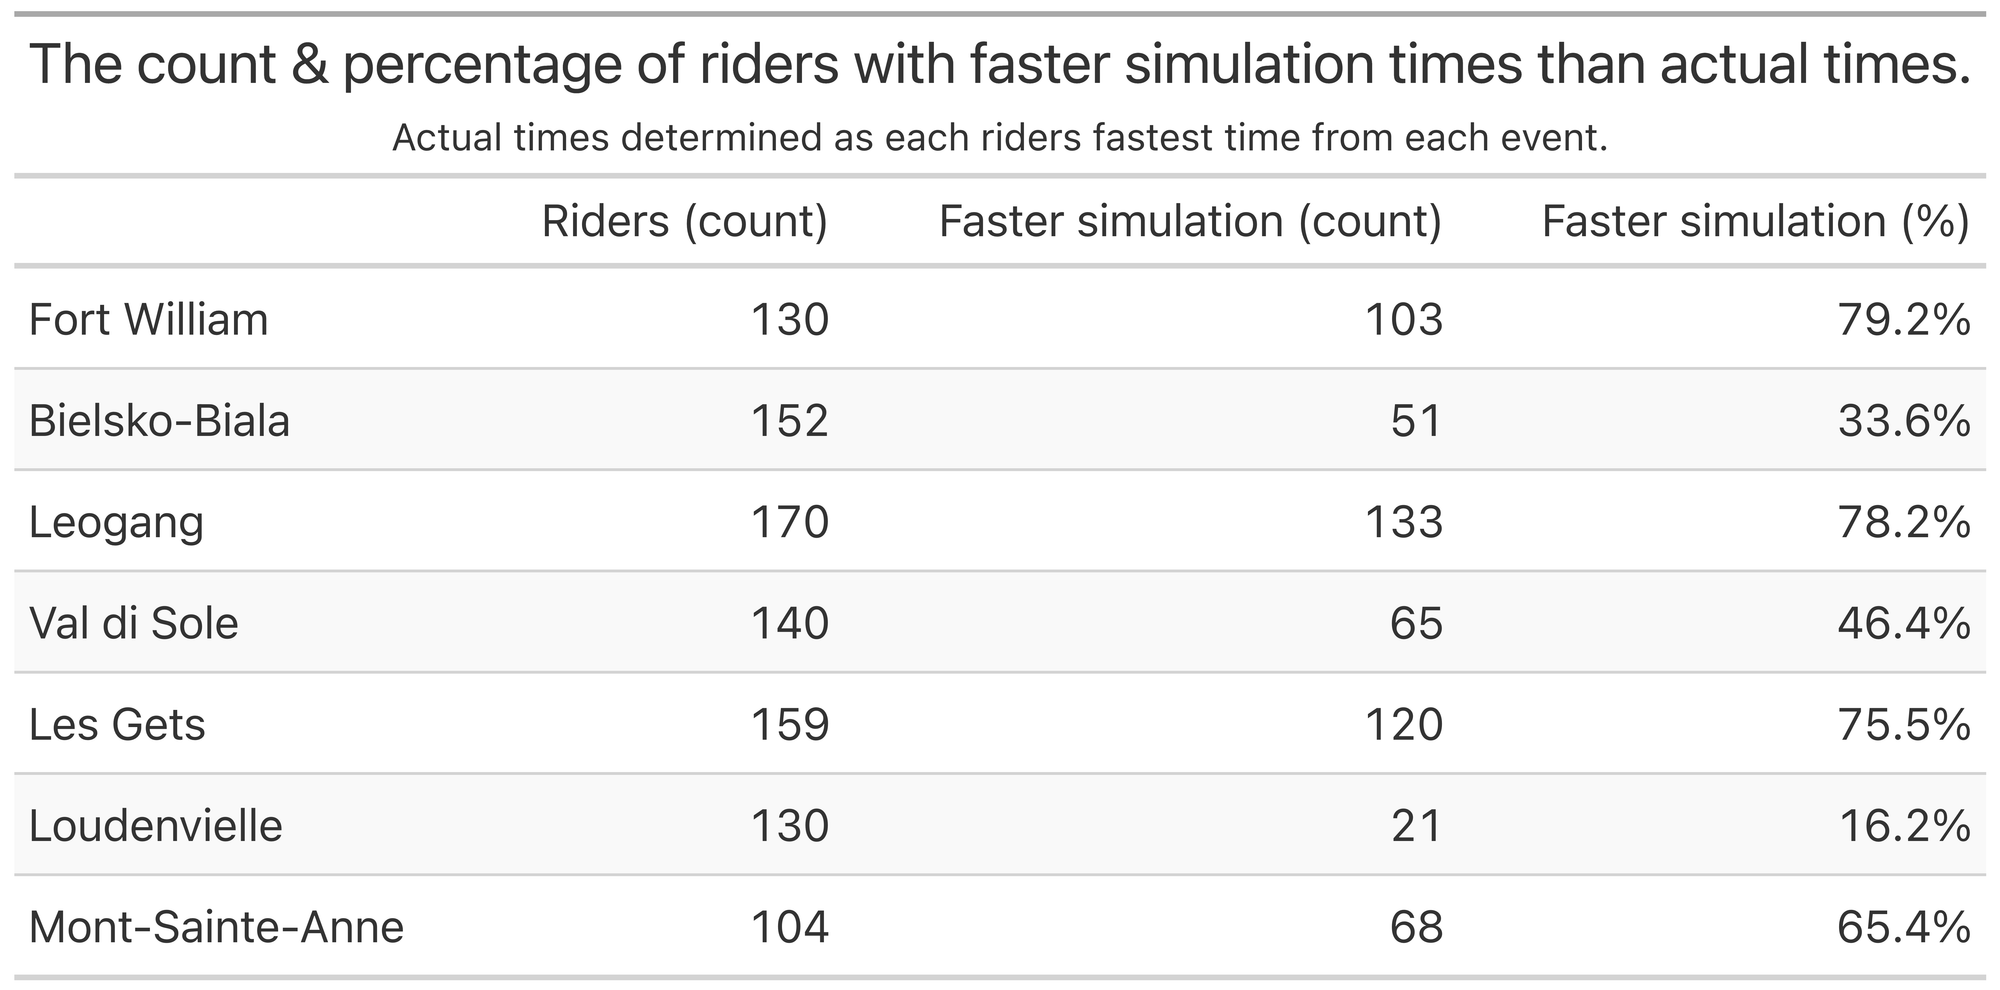The image size is (2000, 990).
Task: Select the Loudenvielle row label
Action: (x=156, y=826)
